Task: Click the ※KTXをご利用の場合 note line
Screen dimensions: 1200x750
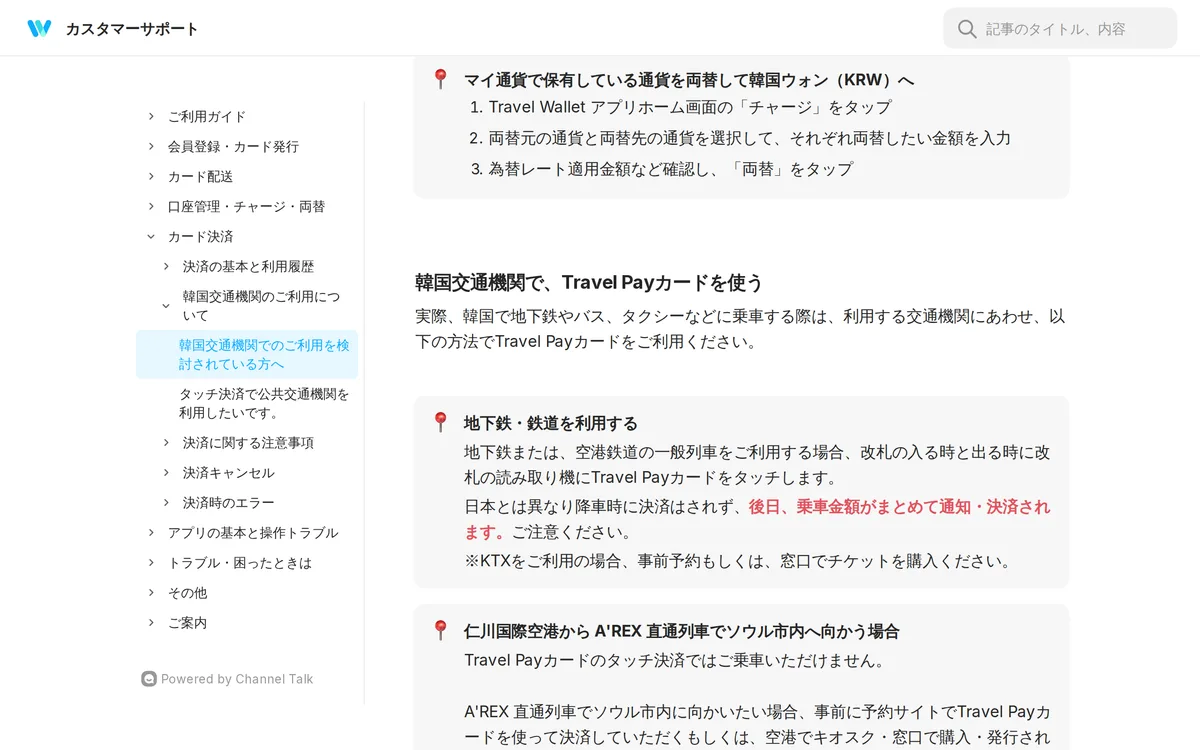Action: tap(739, 561)
